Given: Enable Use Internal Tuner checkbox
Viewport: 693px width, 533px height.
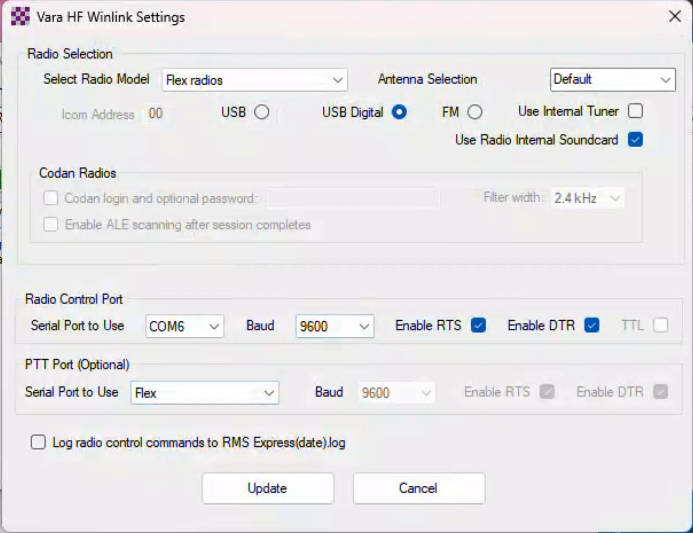Looking at the screenshot, I should click(x=635, y=111).
